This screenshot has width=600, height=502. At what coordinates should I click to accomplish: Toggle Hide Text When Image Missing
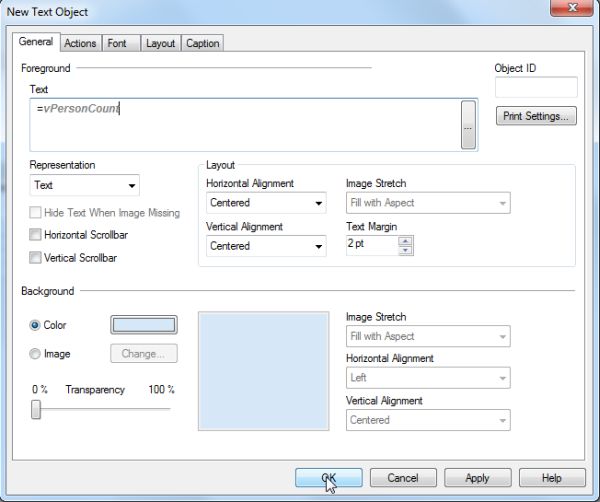35,212
